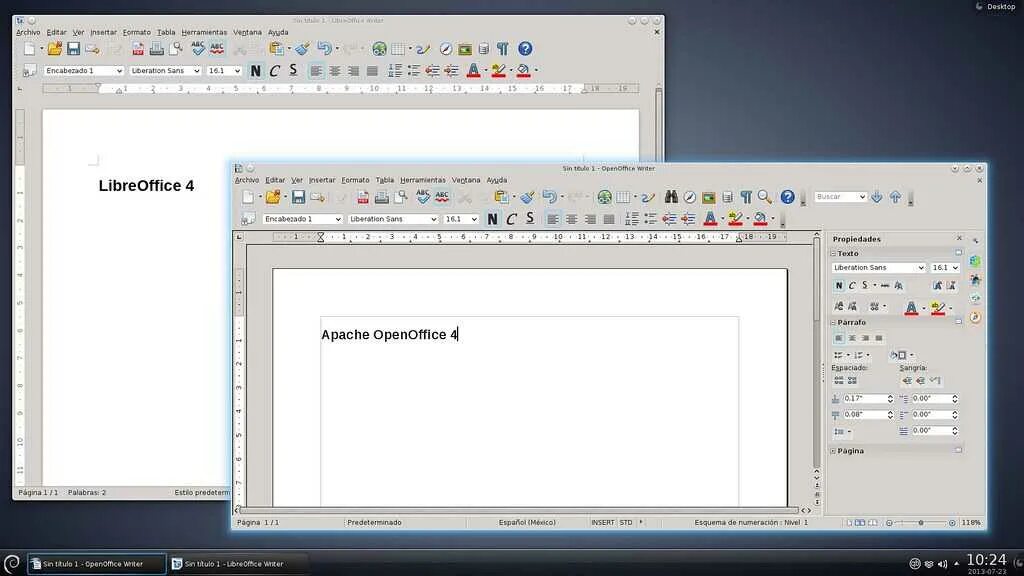Image resolution: width=1024 pixels, height=576 pixels.
Task: Click INSERT mode in OpenOffice status bar
Action: tap(602, 522)
